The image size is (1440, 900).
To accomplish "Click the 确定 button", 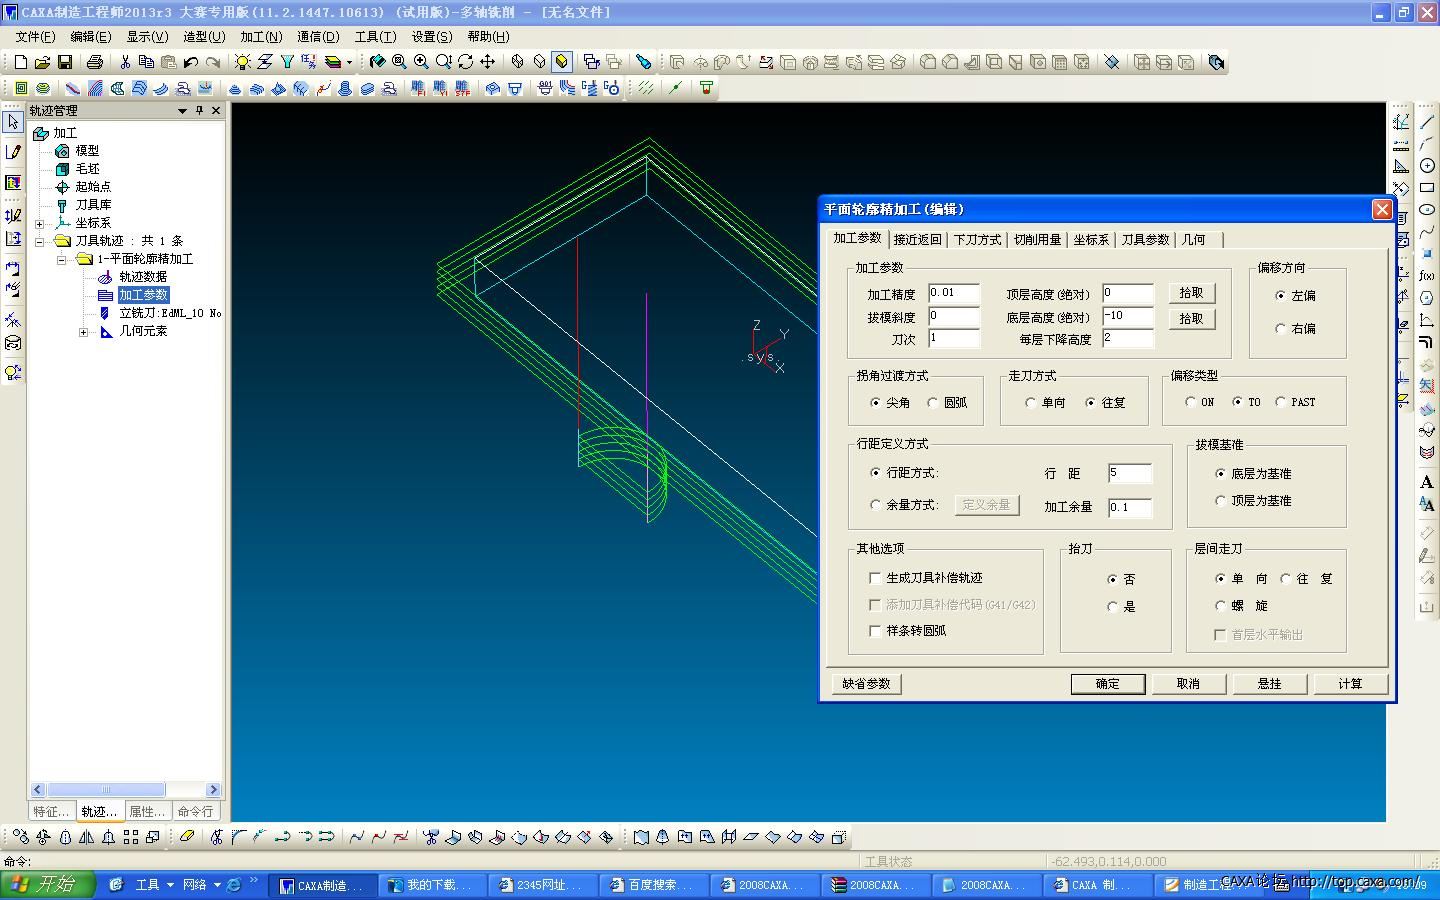I will click(1107, 684).
